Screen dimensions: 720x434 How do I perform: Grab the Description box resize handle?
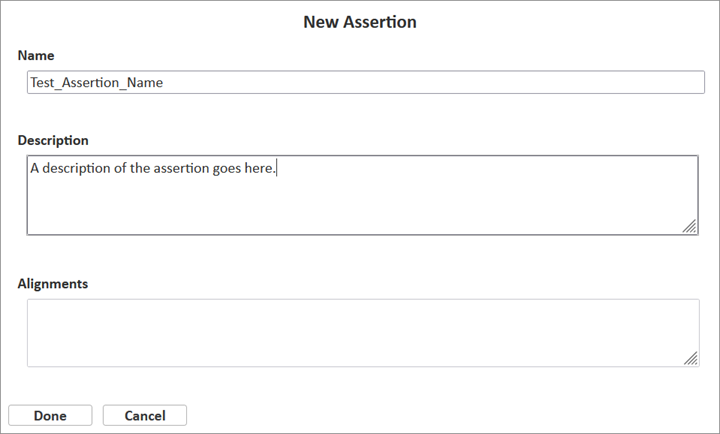pyautogui.click(x=690, y=227)
